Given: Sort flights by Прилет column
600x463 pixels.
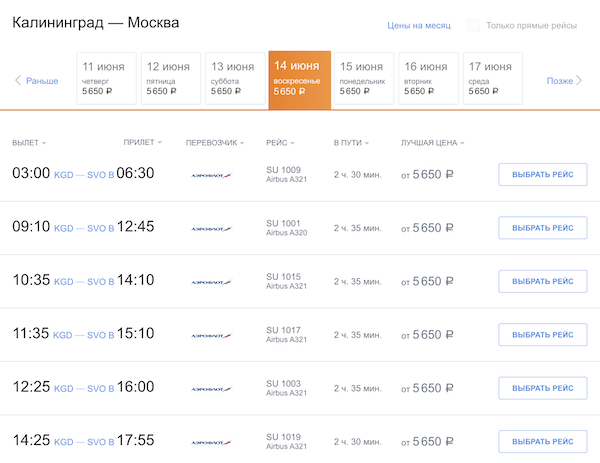Looking at the screenshot, I should coord(142,143).
